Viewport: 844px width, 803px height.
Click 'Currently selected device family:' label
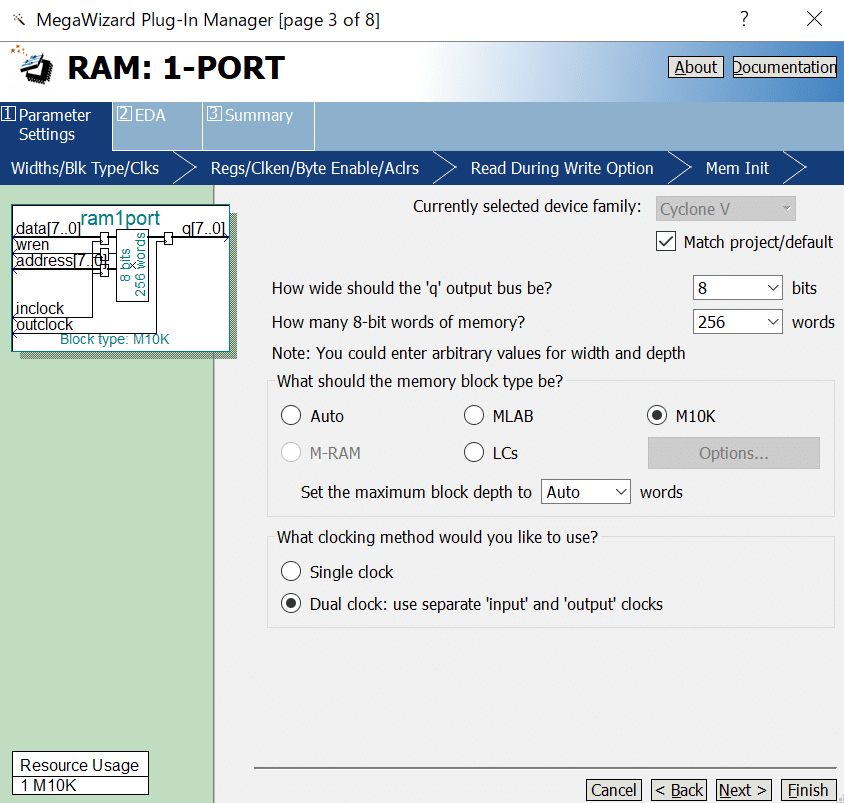point(527,207)
